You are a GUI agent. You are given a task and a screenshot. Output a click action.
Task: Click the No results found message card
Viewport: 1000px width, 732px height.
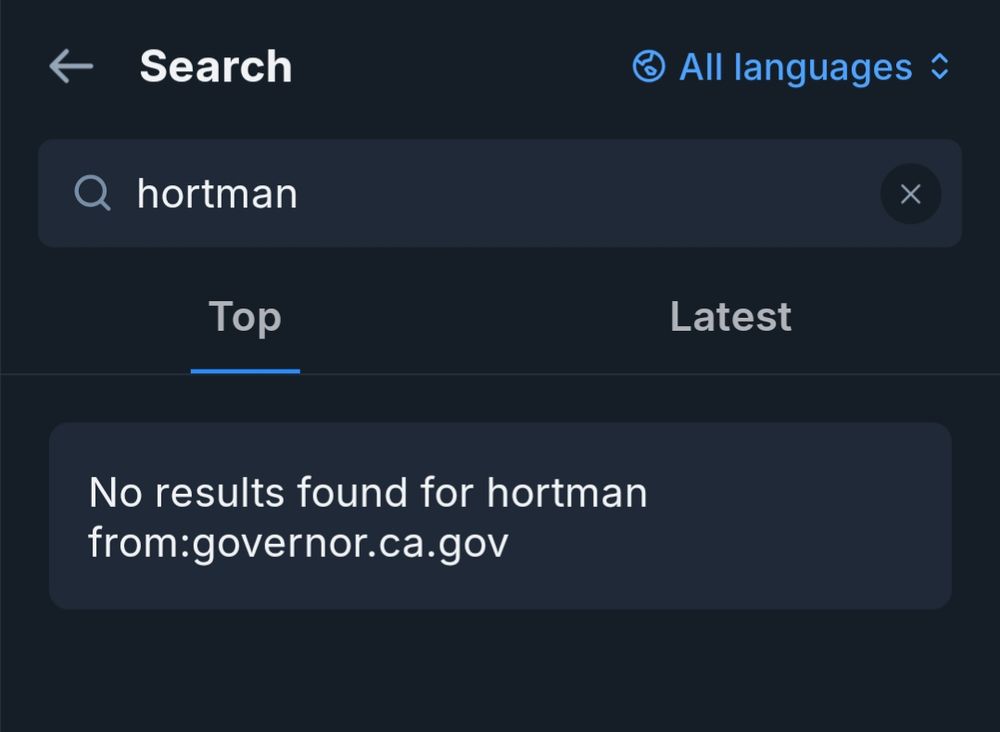click(500, 515)
